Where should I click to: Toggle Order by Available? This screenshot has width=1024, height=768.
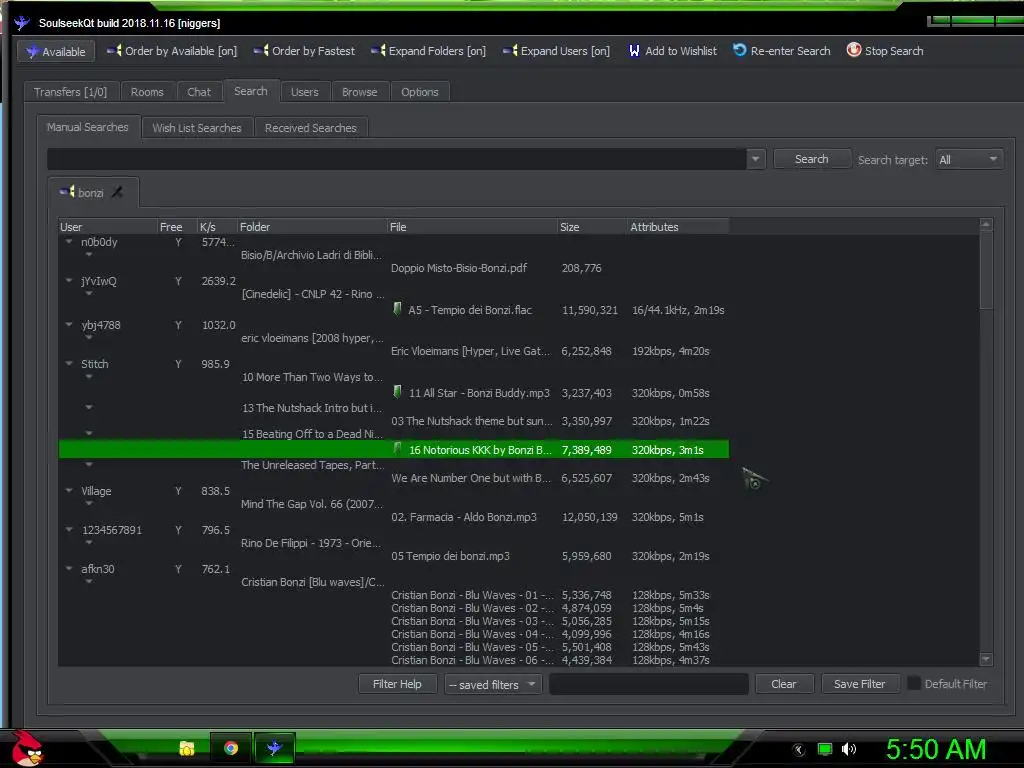(172, 51)
